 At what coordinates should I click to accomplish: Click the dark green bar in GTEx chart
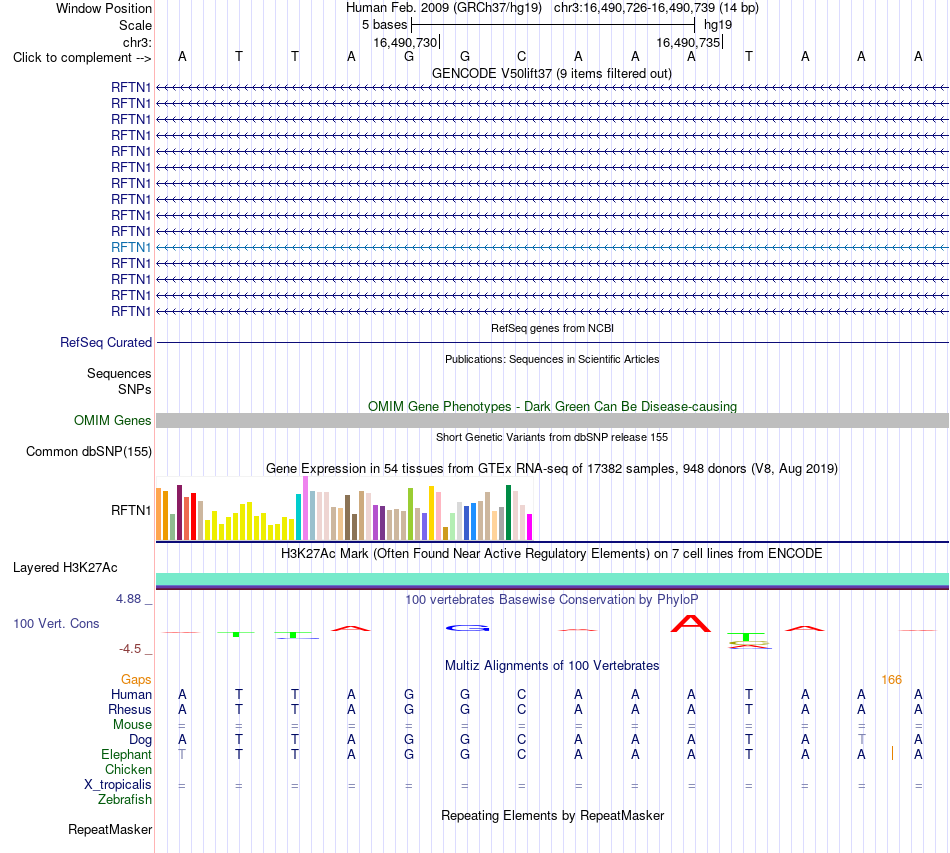coord(508,513)
